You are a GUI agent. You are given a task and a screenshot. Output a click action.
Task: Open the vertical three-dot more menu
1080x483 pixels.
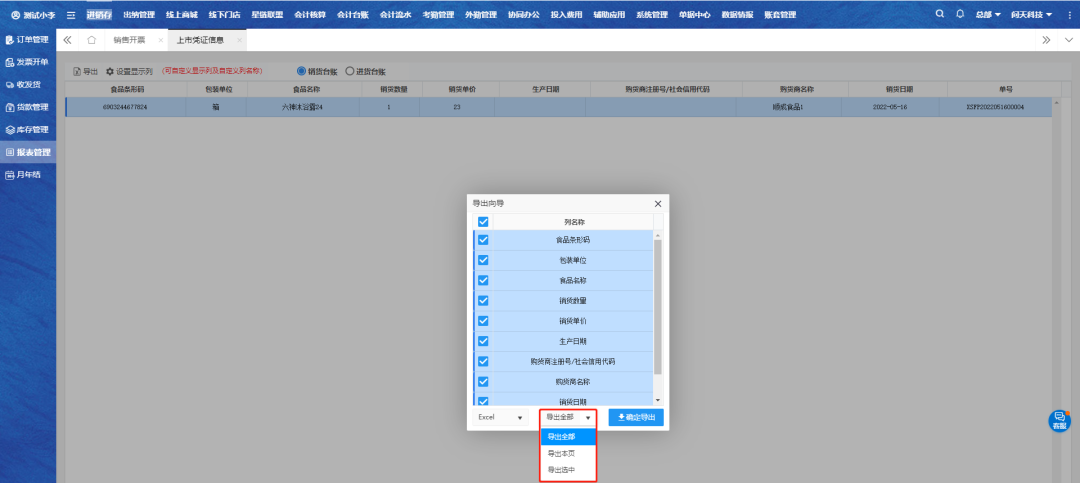click(1070, 40)
